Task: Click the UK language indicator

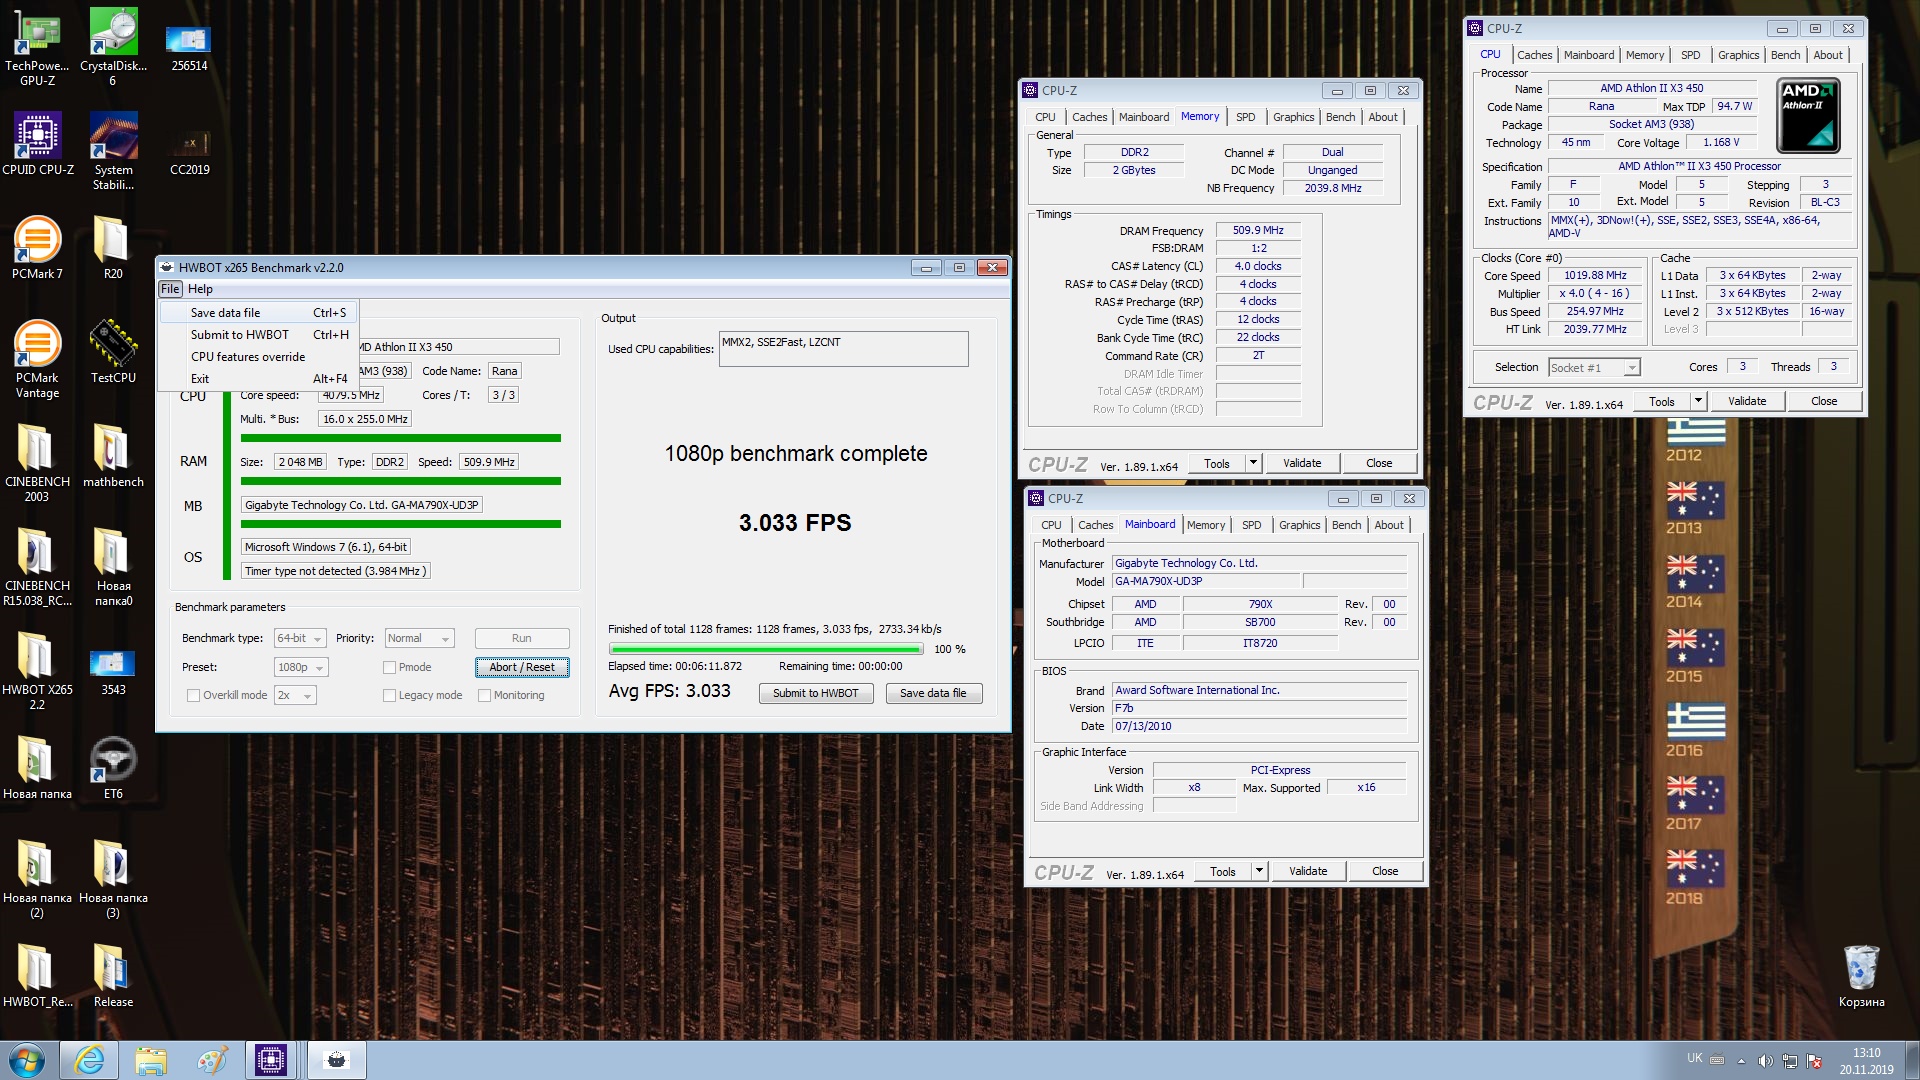Action: (x=1694, y=1059)
